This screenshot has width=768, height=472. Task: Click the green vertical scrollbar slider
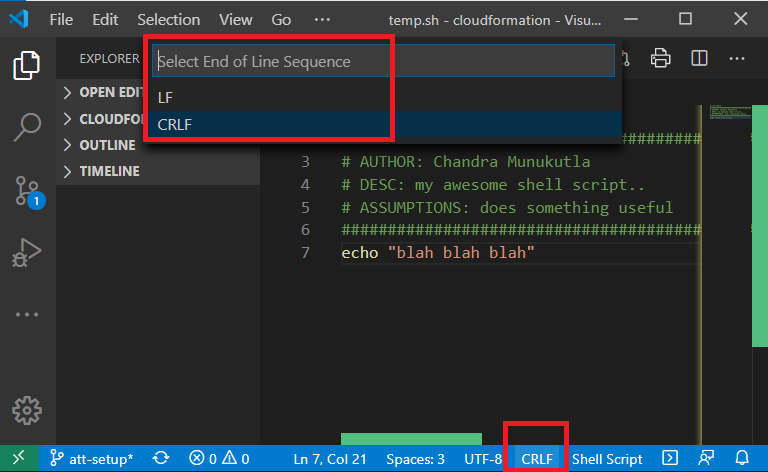click(760, 226)
